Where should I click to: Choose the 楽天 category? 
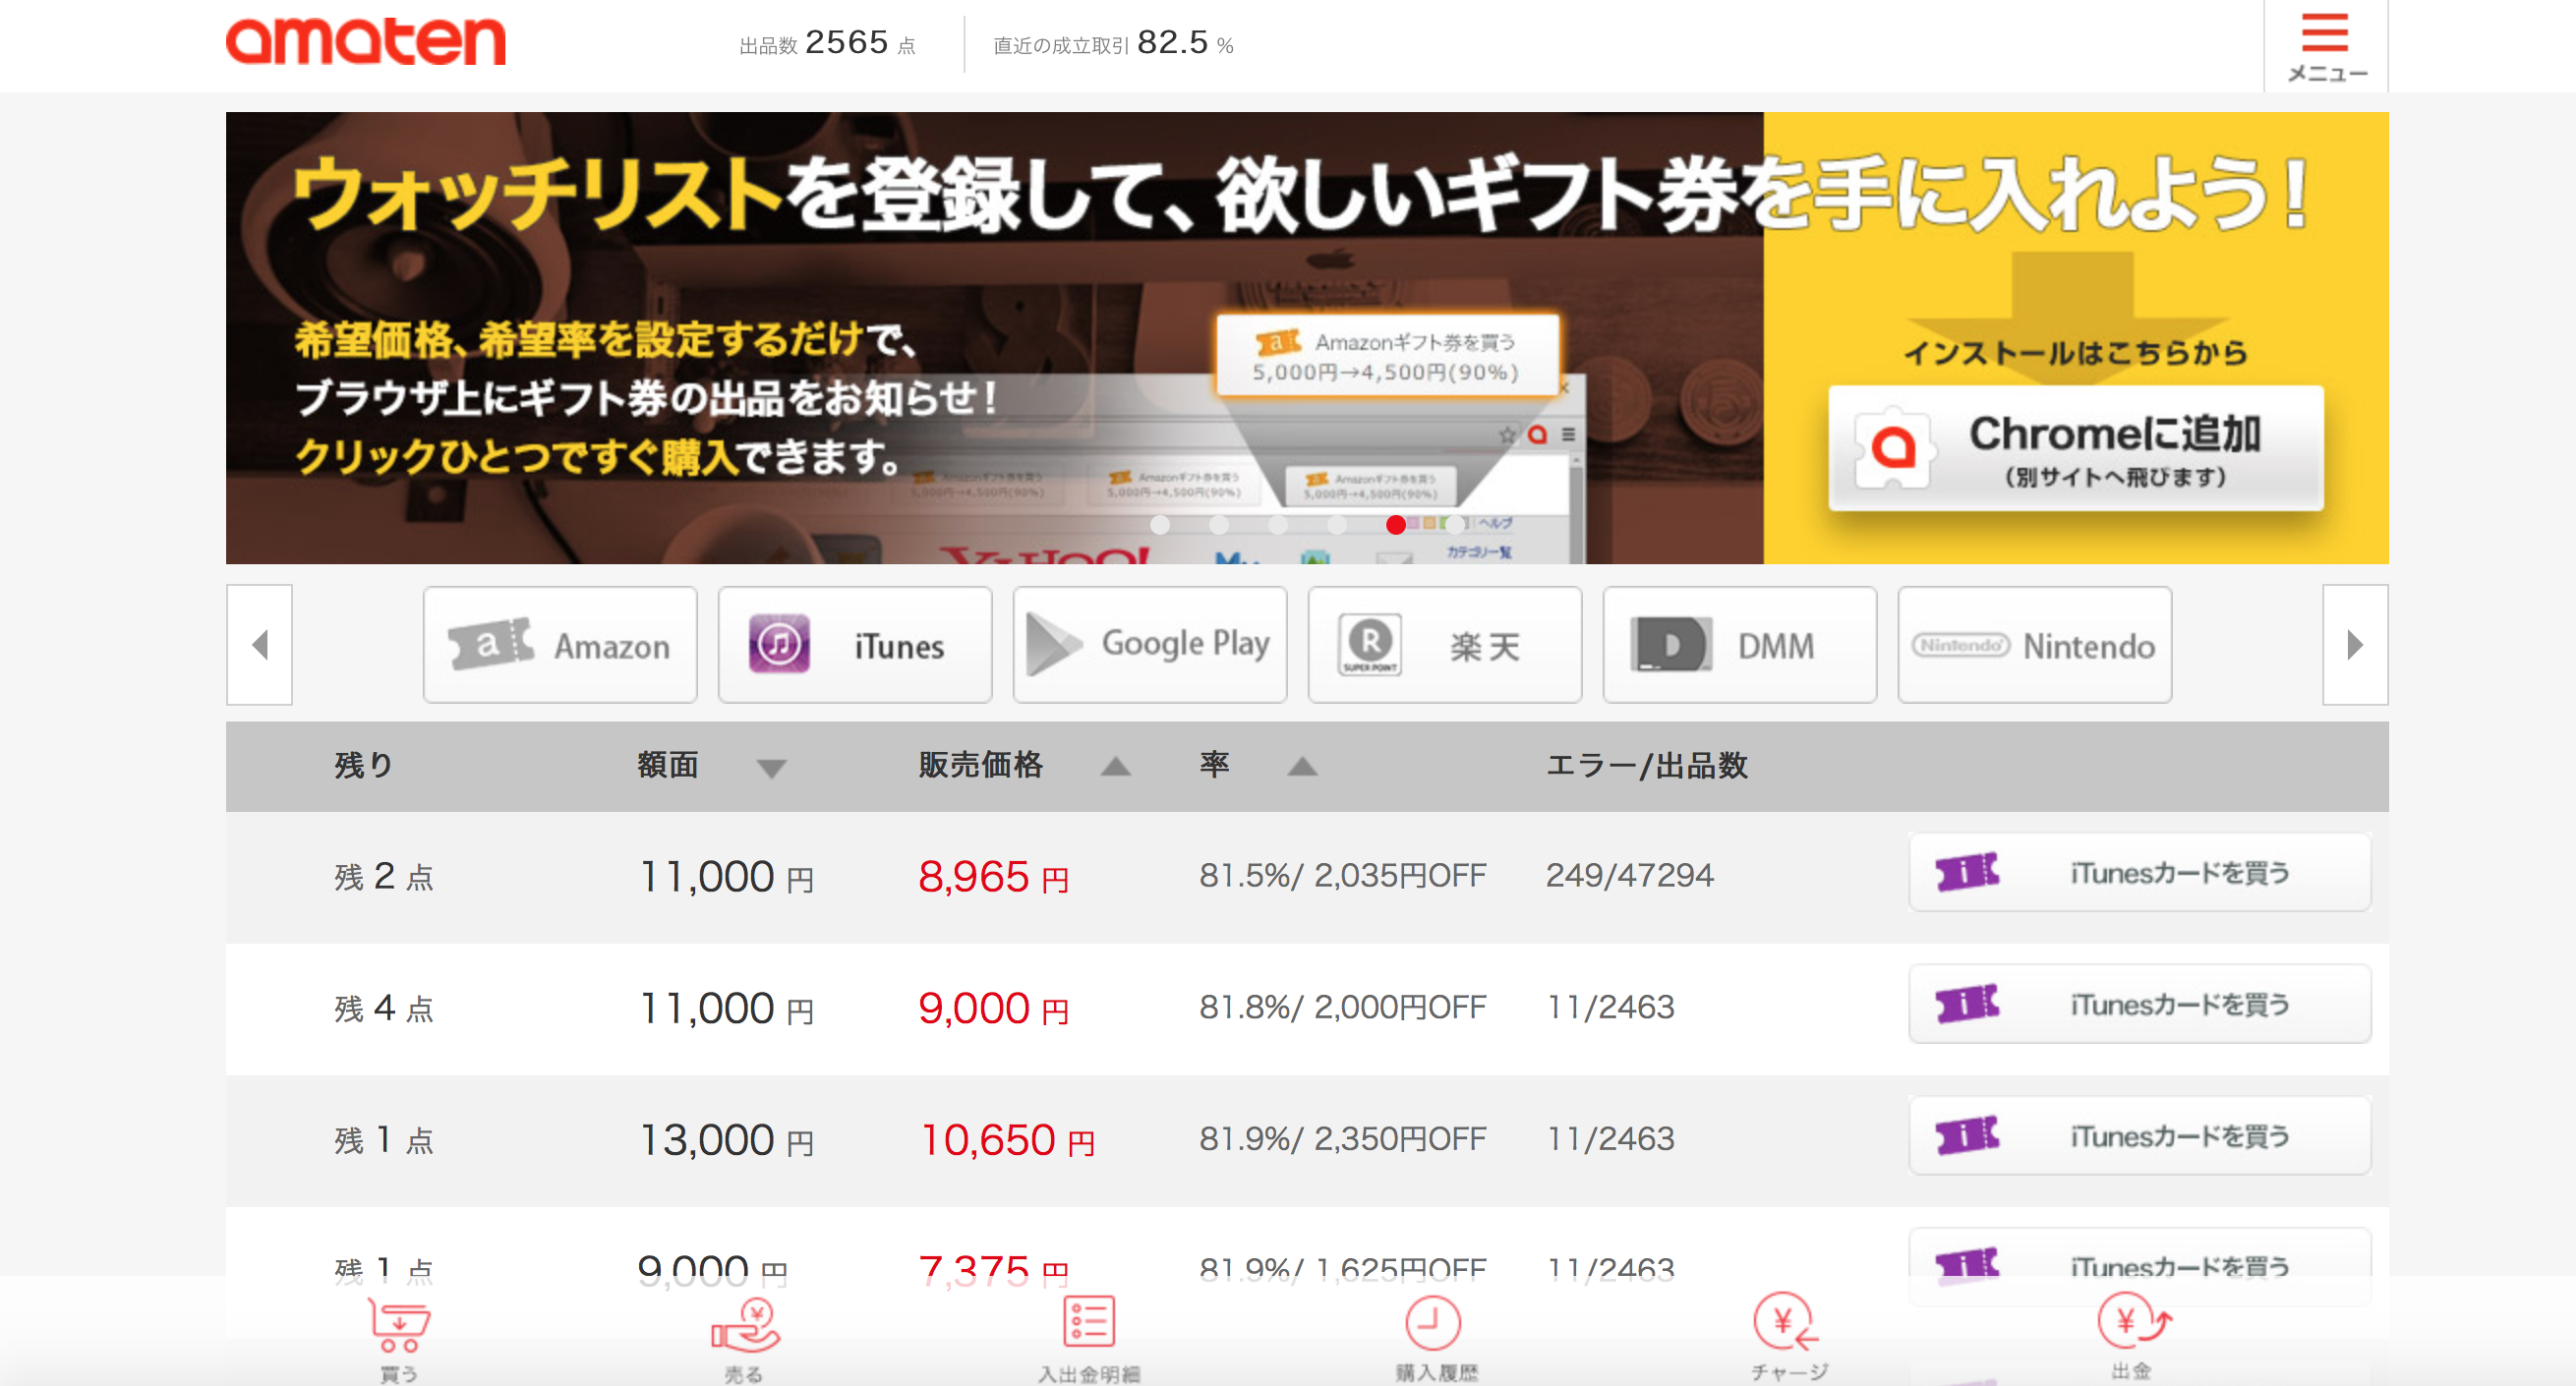[1444, 645]
